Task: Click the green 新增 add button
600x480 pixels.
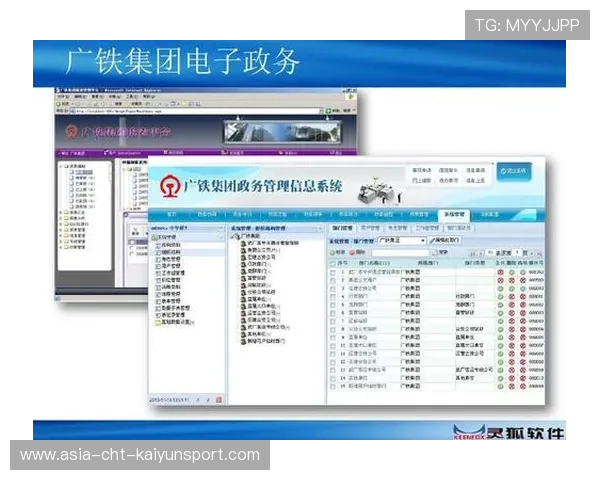Action: [338, 253]
